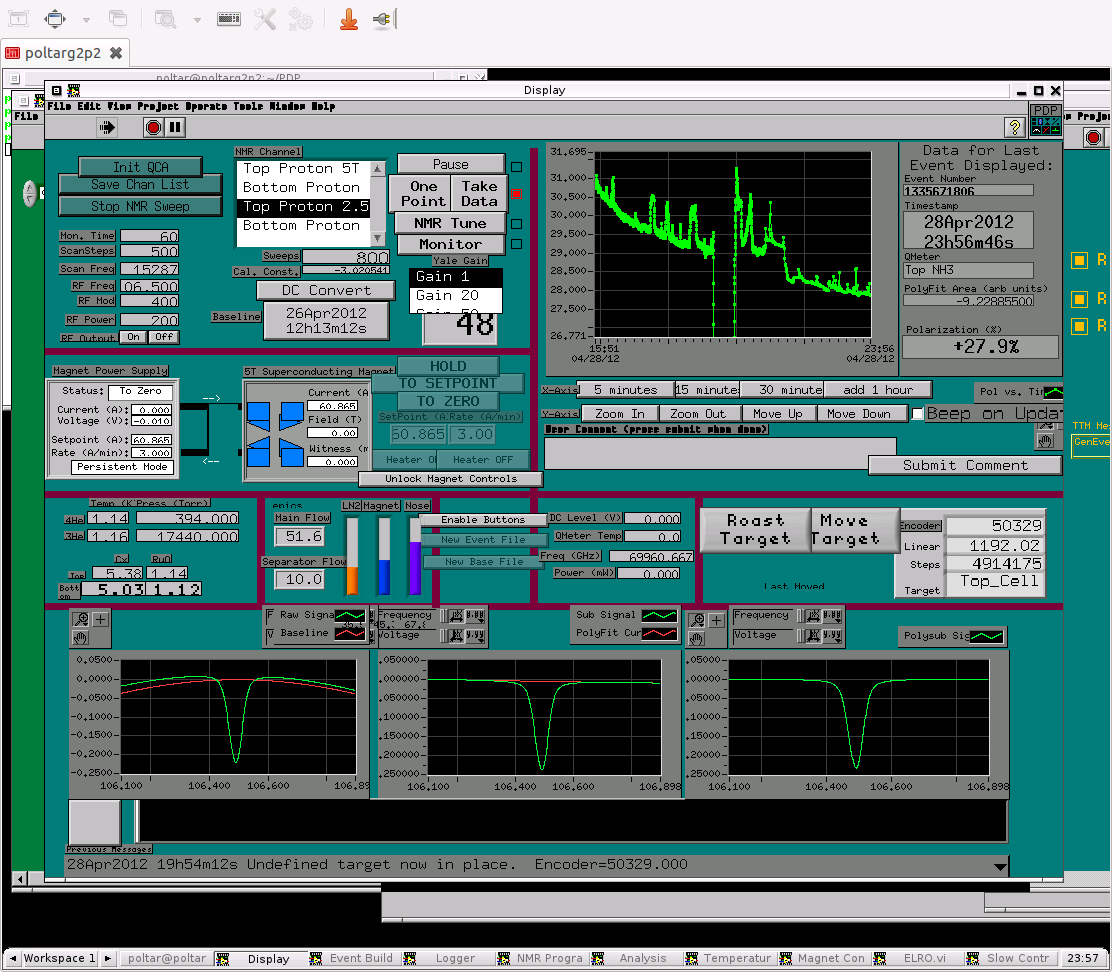Turn the magnet Heater OFF
The height and width of the screenshot is (972, 1112).
pyautogui.click(x=484, y=459)
